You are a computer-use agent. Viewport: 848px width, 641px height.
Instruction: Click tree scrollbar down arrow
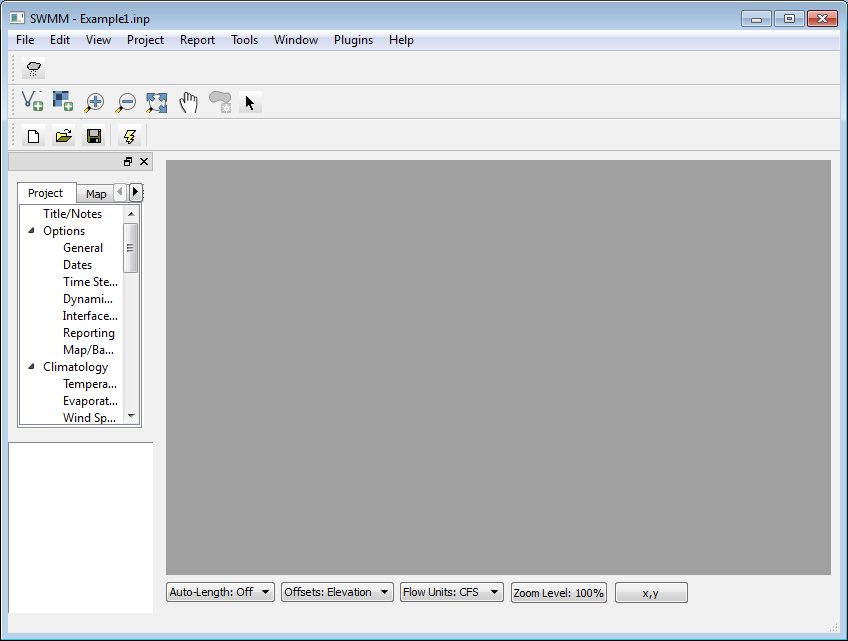[131, 416]
